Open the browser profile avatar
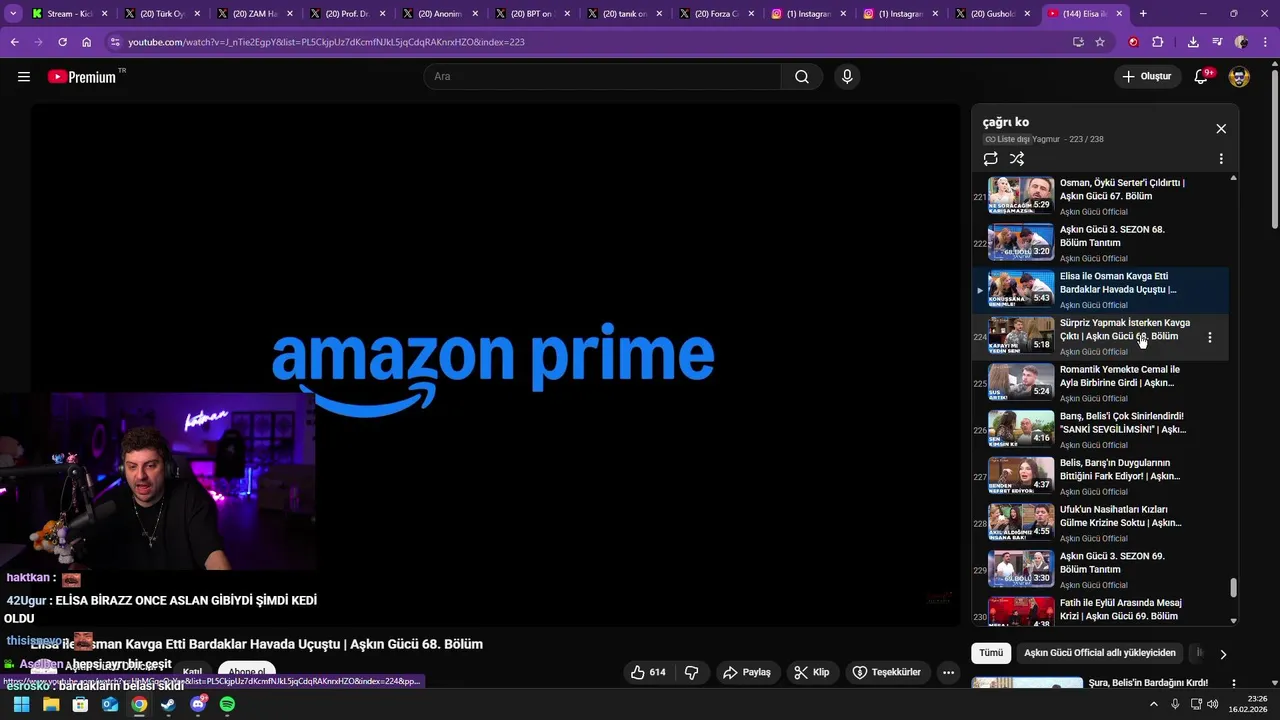 coord(1241,42)
